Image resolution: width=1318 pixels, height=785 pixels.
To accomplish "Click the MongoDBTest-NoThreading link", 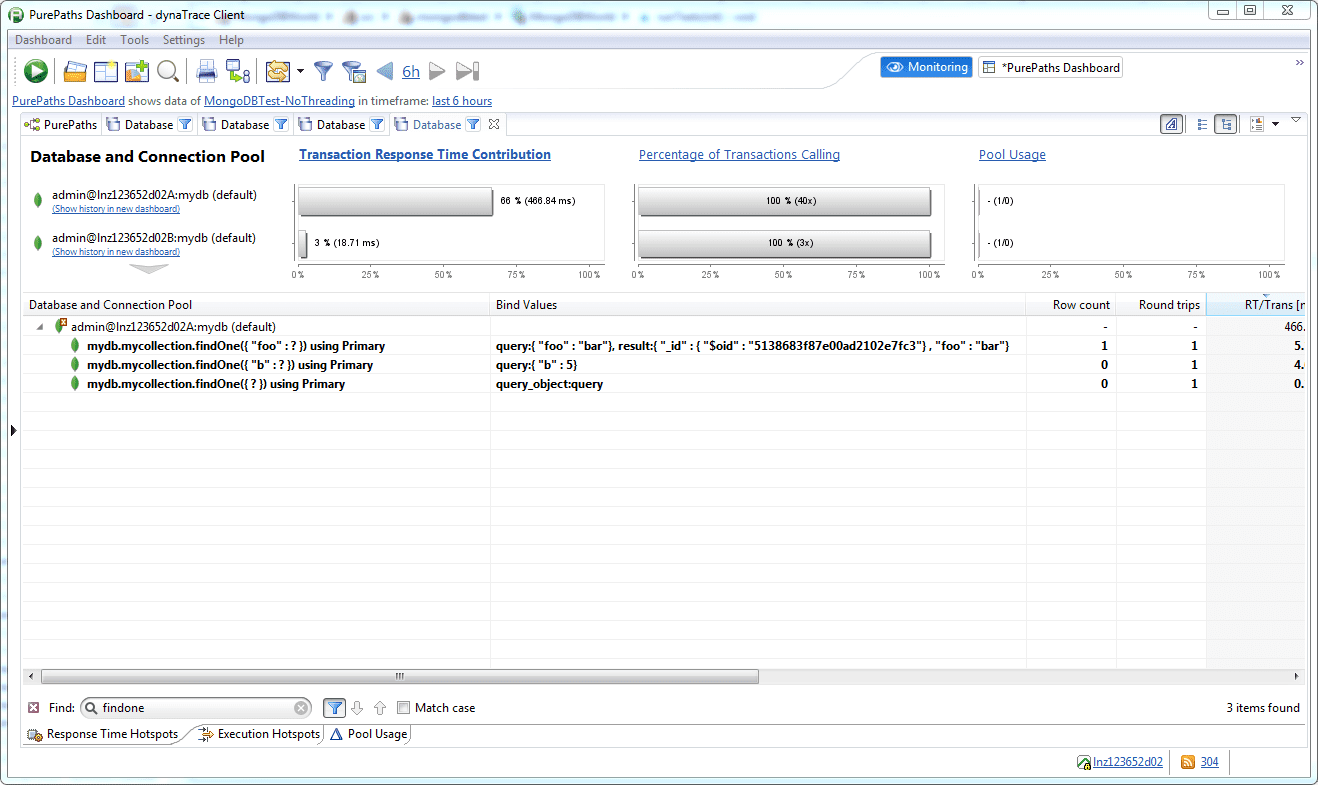I will (279, 101).
